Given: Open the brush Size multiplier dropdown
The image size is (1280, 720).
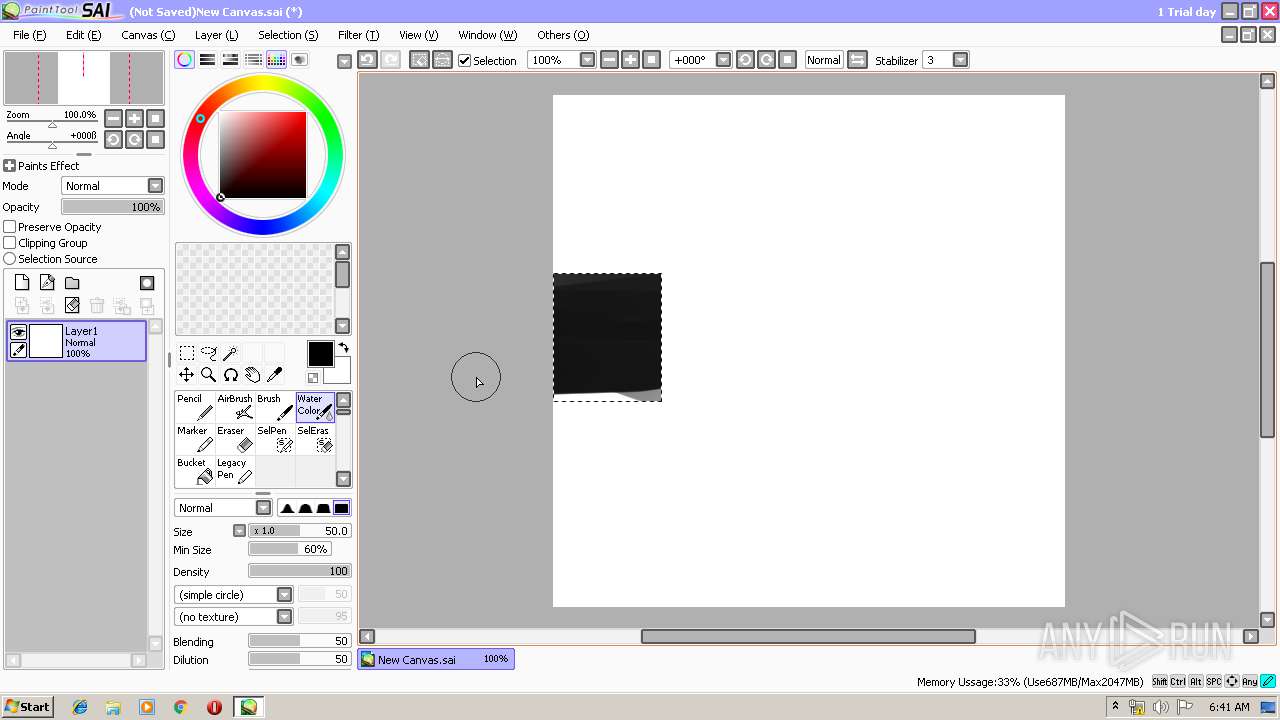Looking at the screenshot, I should pyautogui.click(x=239, y=531).
